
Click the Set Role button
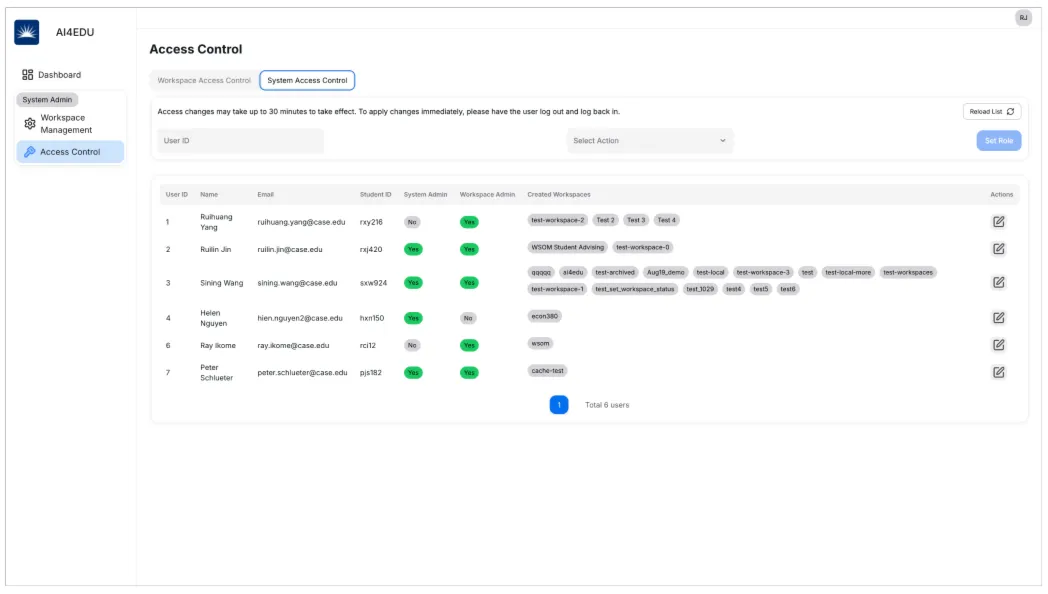click(x=999, y=140)
